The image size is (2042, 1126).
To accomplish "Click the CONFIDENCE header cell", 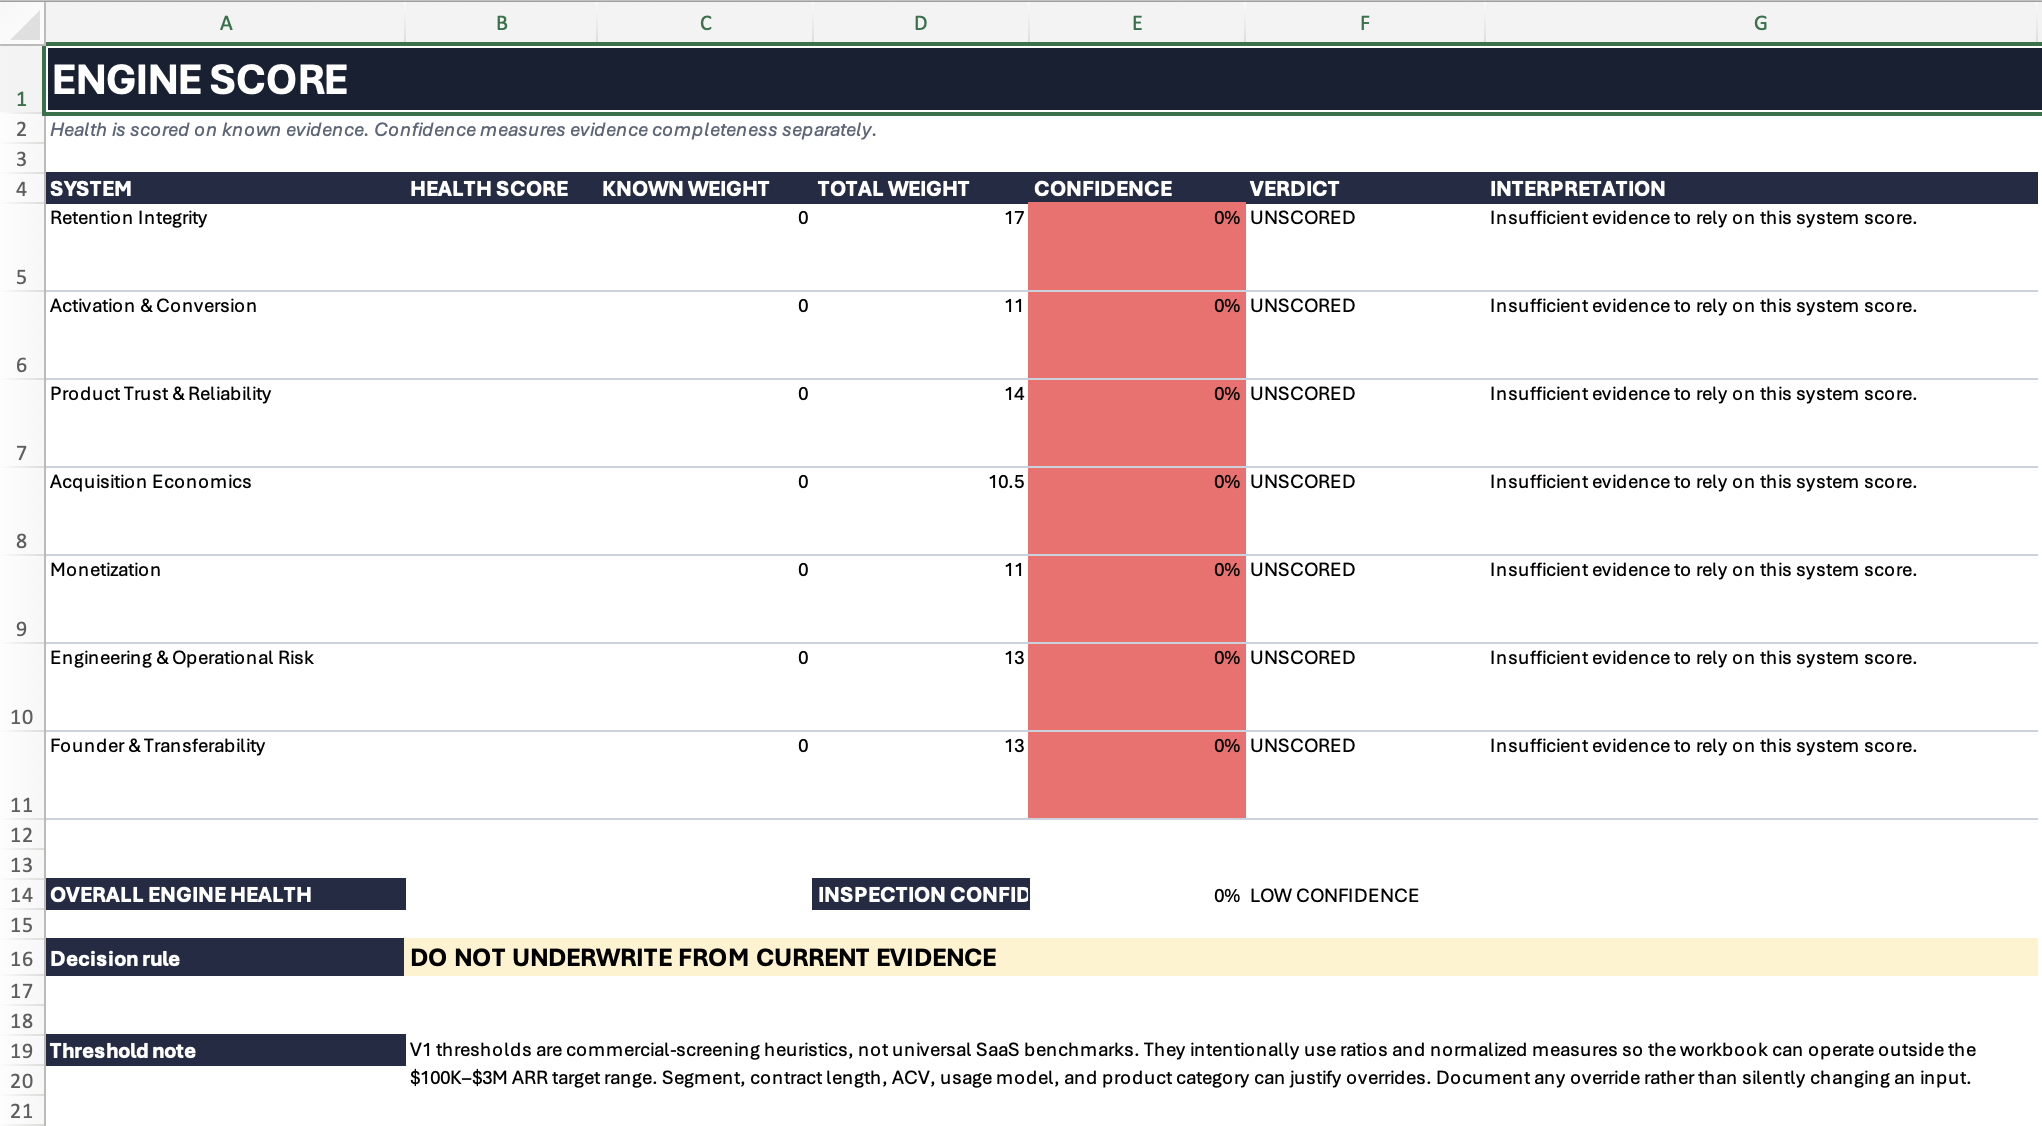I will (x=1137, y=188).
